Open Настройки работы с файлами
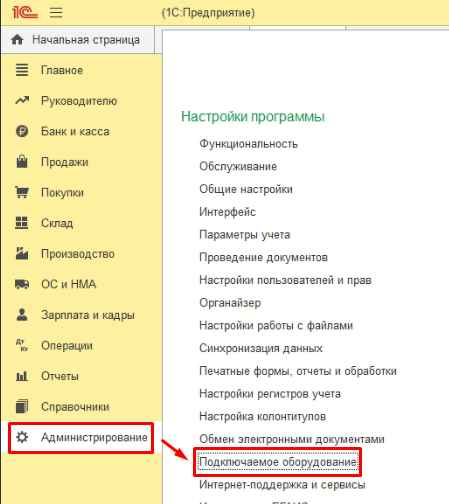This screenshot has height=504, width=449. click(x=276, y=326)
